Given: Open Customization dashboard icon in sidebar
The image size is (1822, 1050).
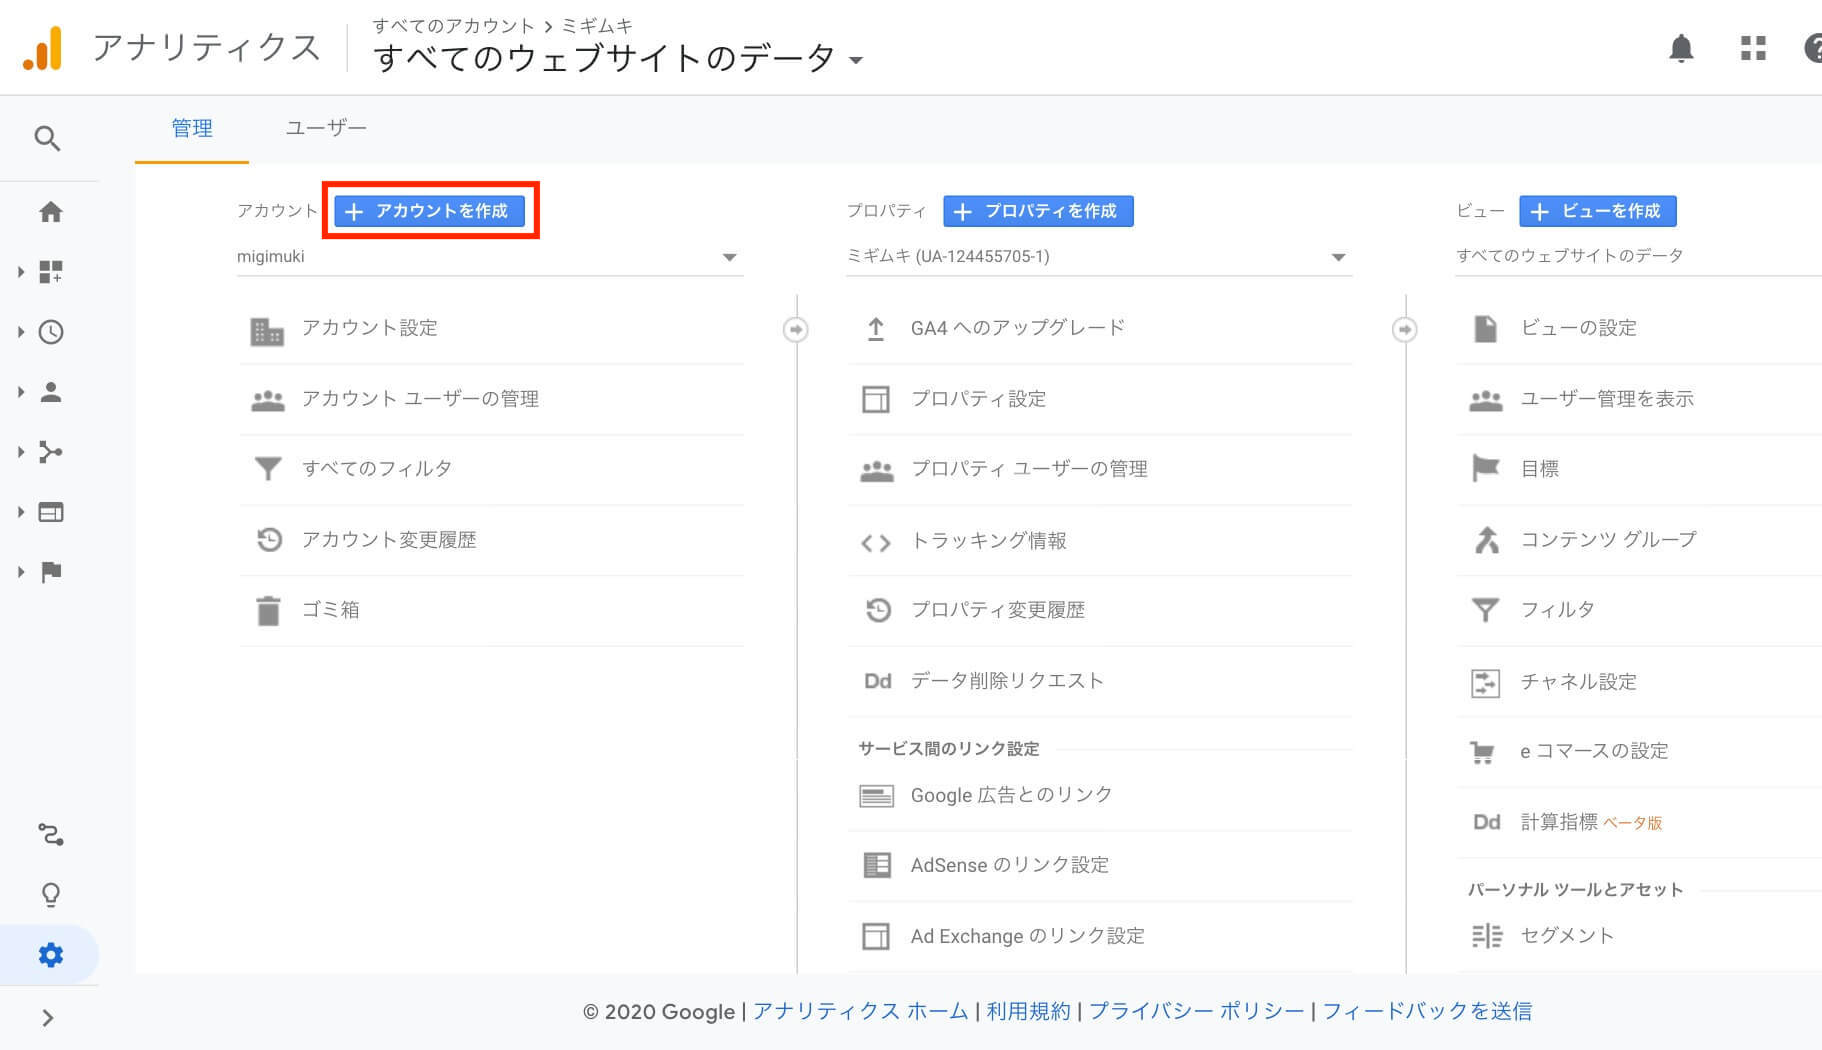Looking at the screenshot, I should (x=51, y=272).
